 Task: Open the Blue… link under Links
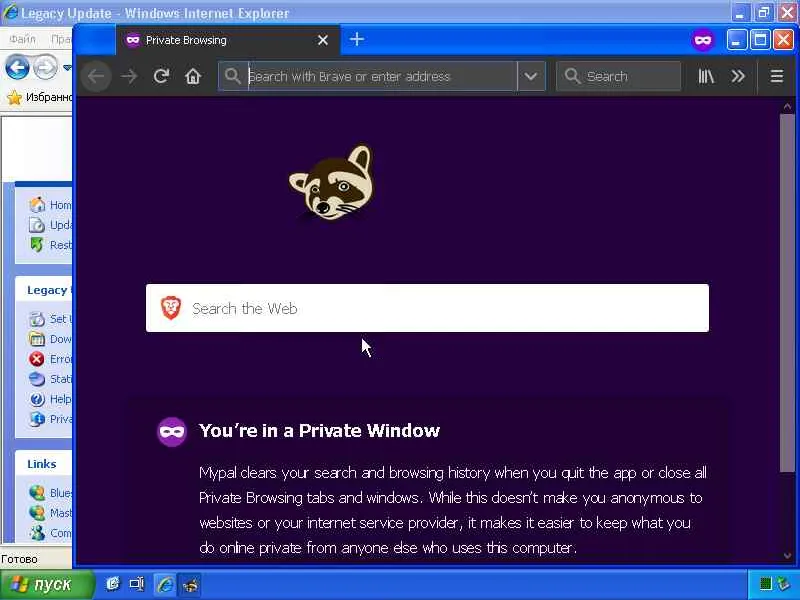pos(51,493)
